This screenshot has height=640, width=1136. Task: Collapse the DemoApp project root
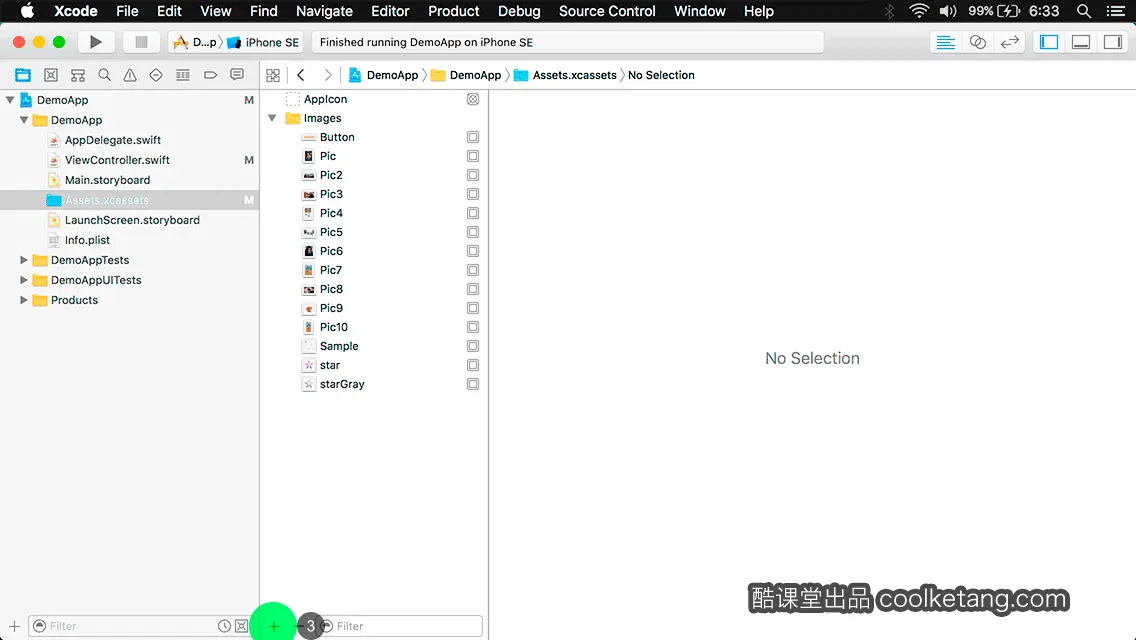point(10,100)
